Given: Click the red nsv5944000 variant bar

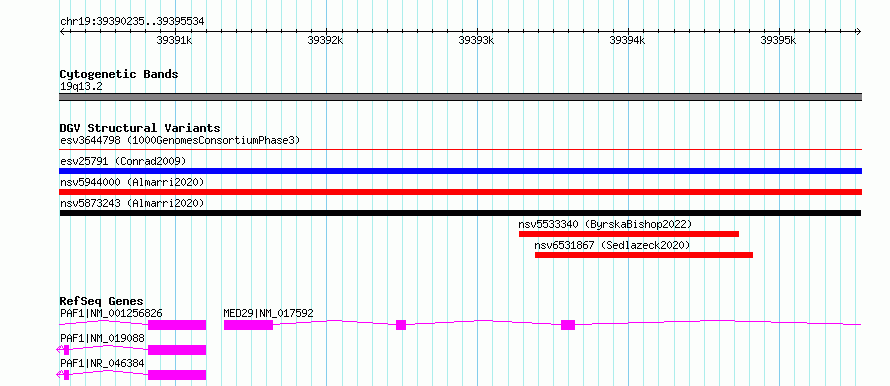Looking at the screenshot, I should pos(460,192).
